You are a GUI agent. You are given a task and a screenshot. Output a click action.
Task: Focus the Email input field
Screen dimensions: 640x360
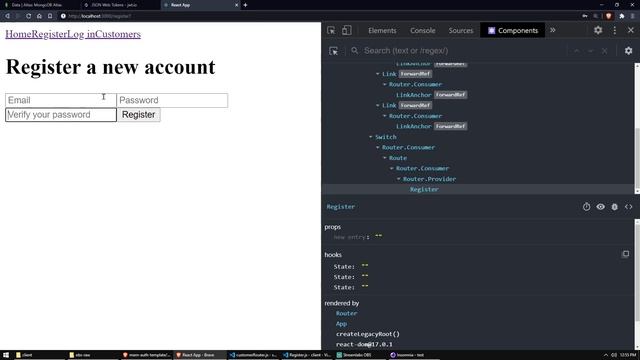pos(61,100)
